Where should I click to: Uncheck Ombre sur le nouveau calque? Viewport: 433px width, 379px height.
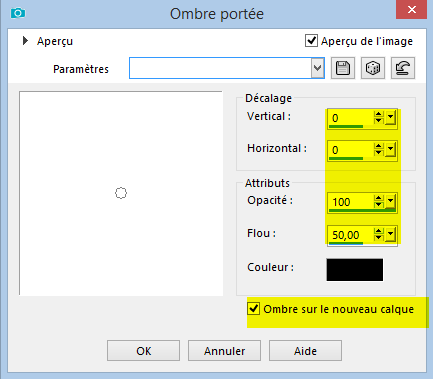coord(253,308)
